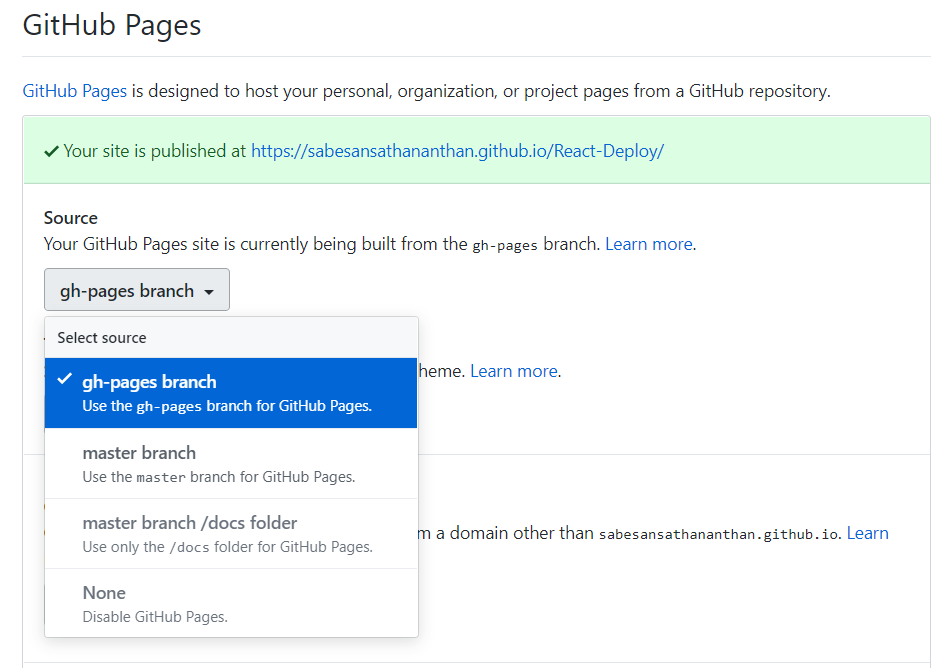Select None to disable GitHub Pages
Image resolution: width=938 pixels, height=668 pixels.
tap(231, 603)
